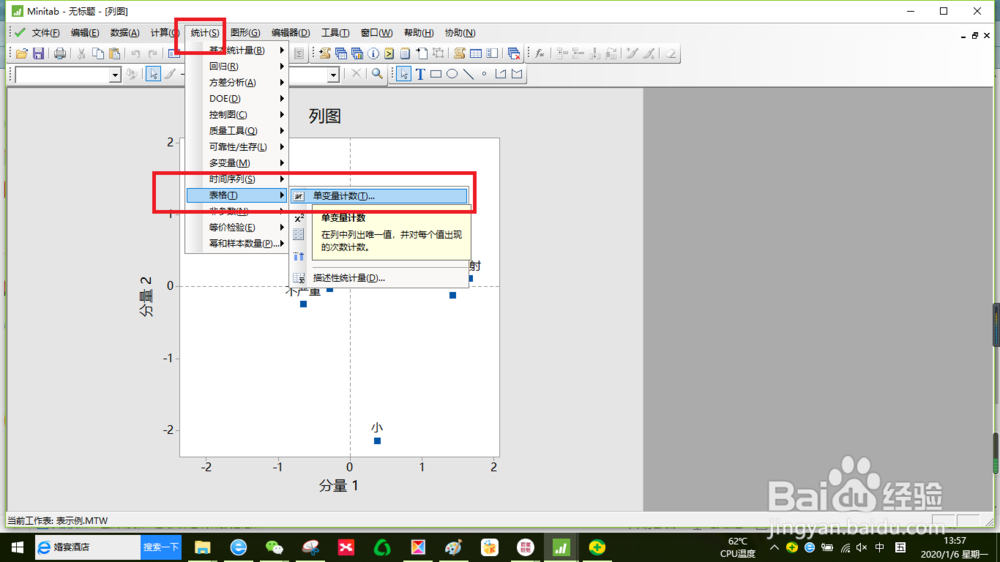
Task: Click the Print icon
Action: [59, 54]
